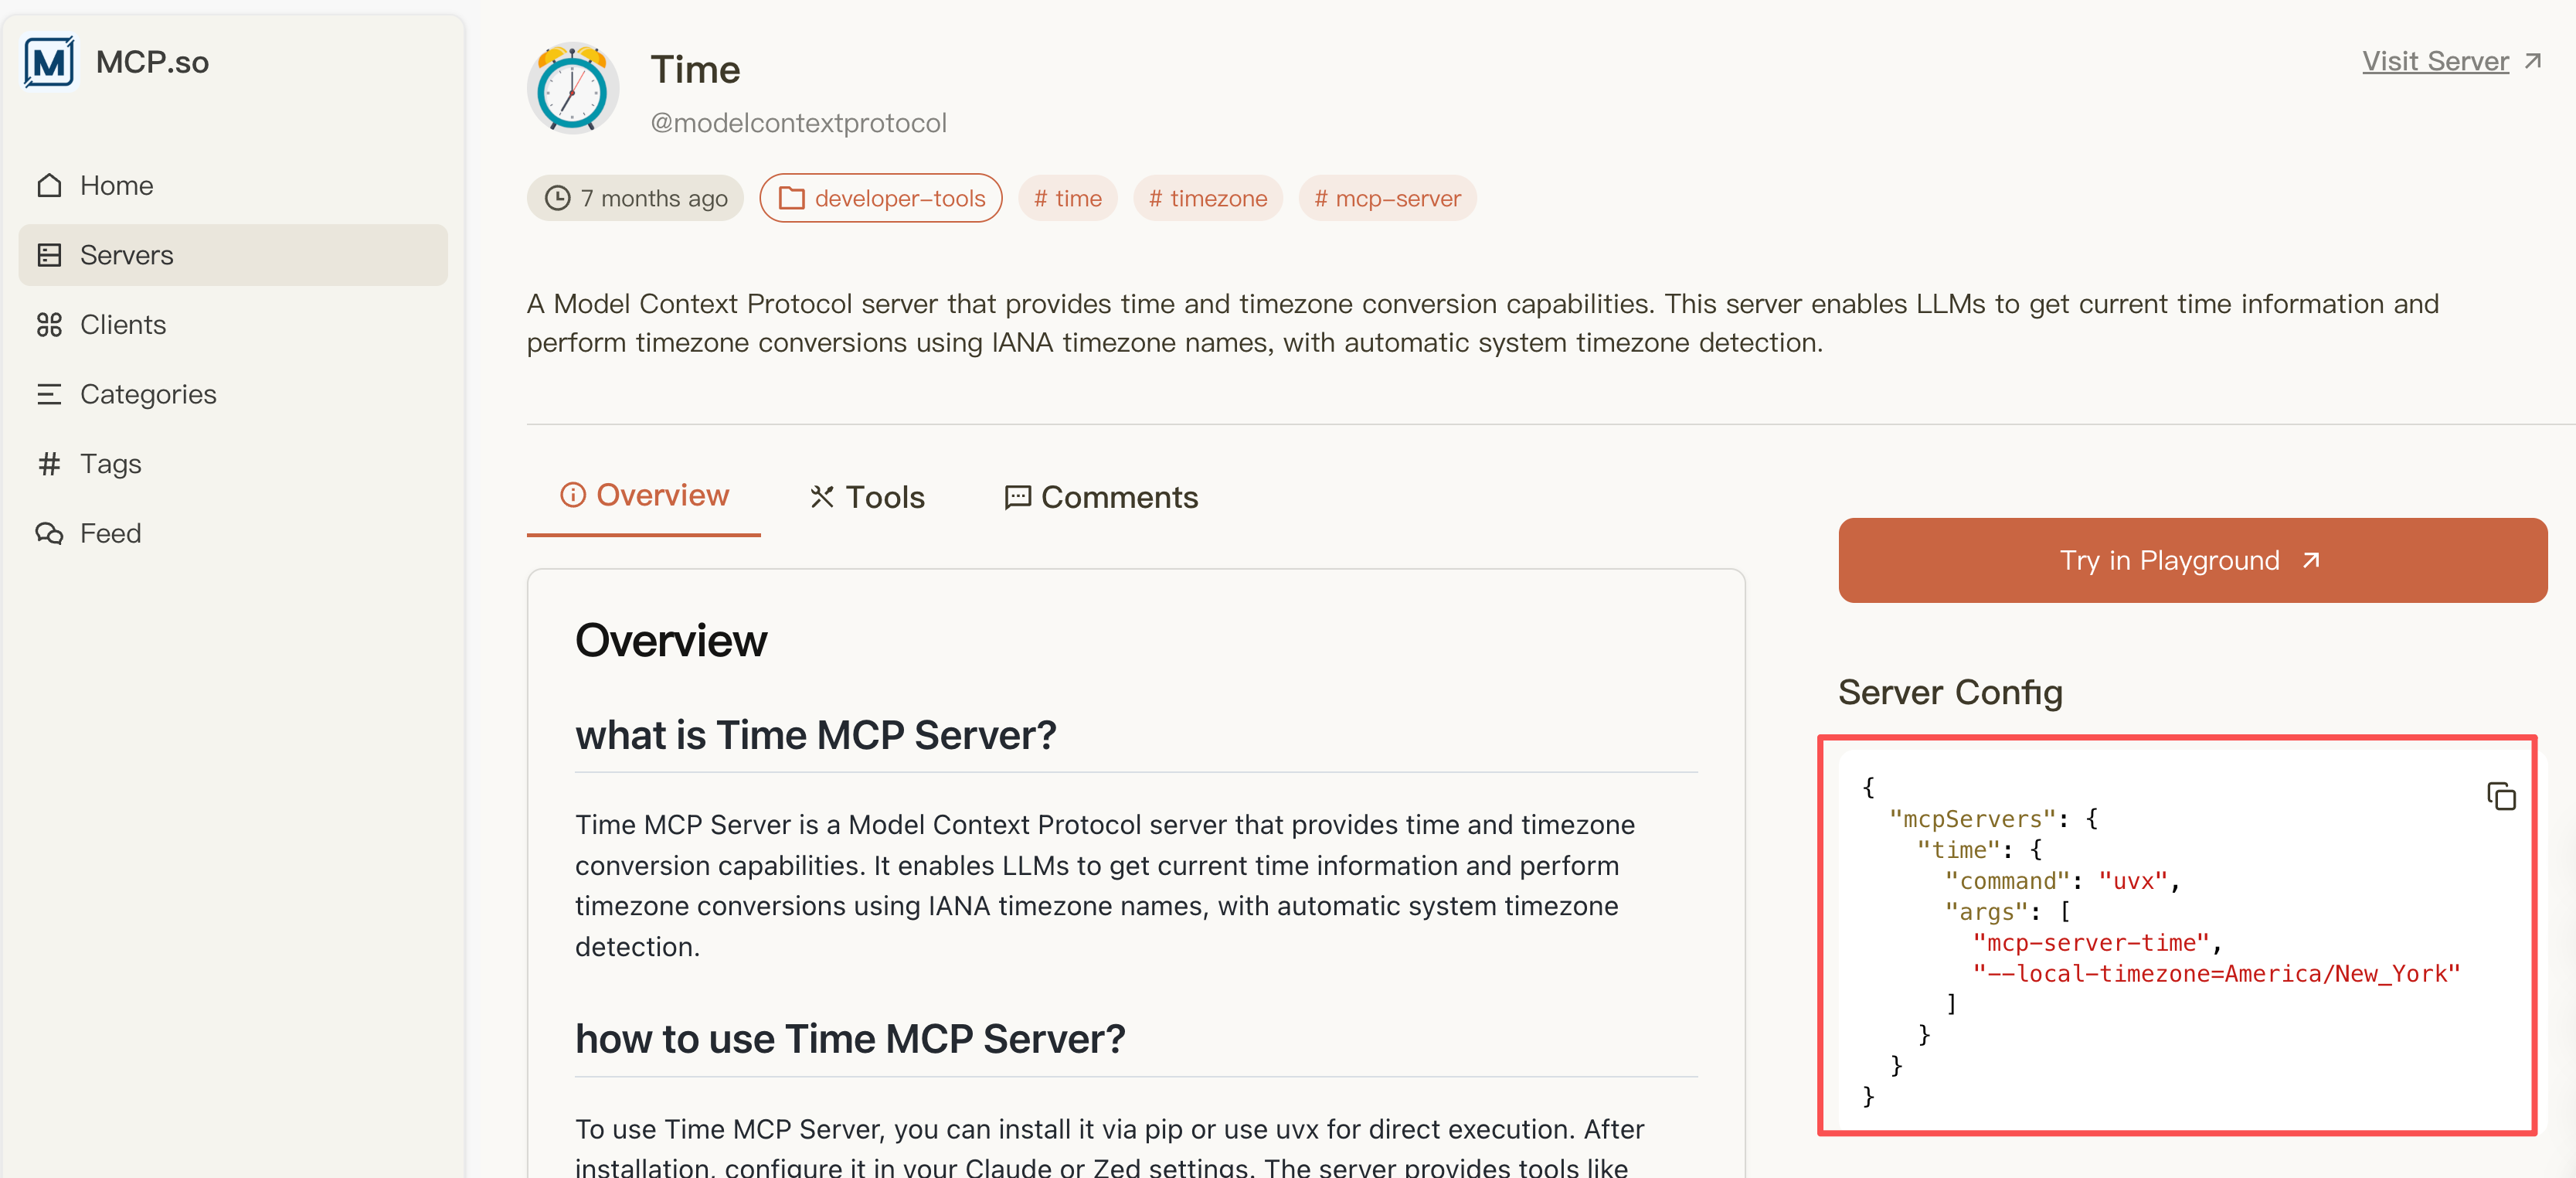2576x1178 pixels.
Task: Copy server config with copy icon
Action: click(2500, 796)
